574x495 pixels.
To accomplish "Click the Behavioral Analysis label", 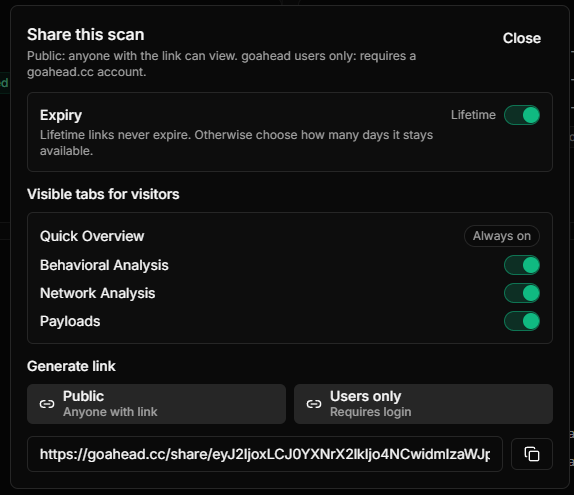I will click(x=104, y=265).
